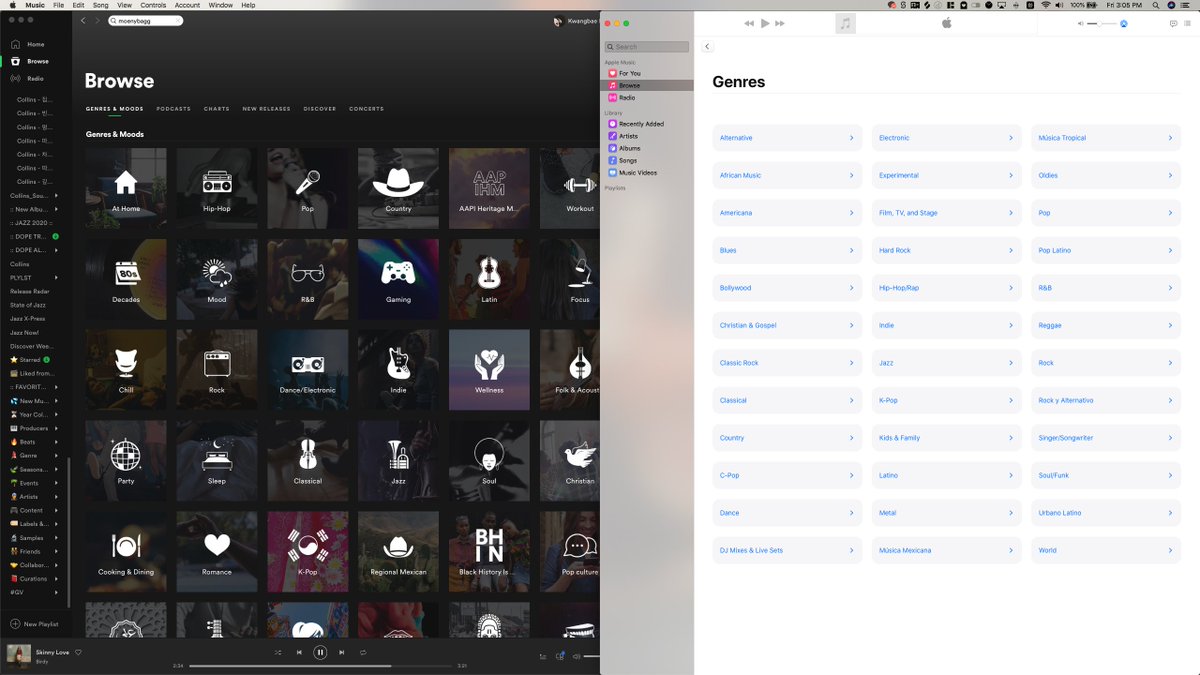Open Spotify play queue icon

[543, 656]
